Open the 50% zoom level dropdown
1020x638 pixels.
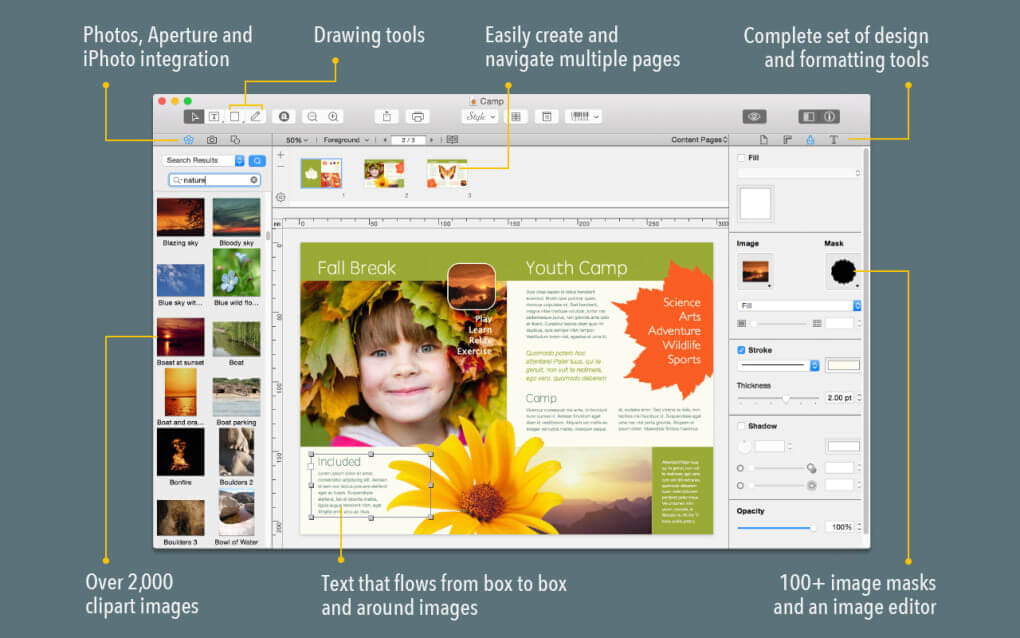(x=297, y=140)
